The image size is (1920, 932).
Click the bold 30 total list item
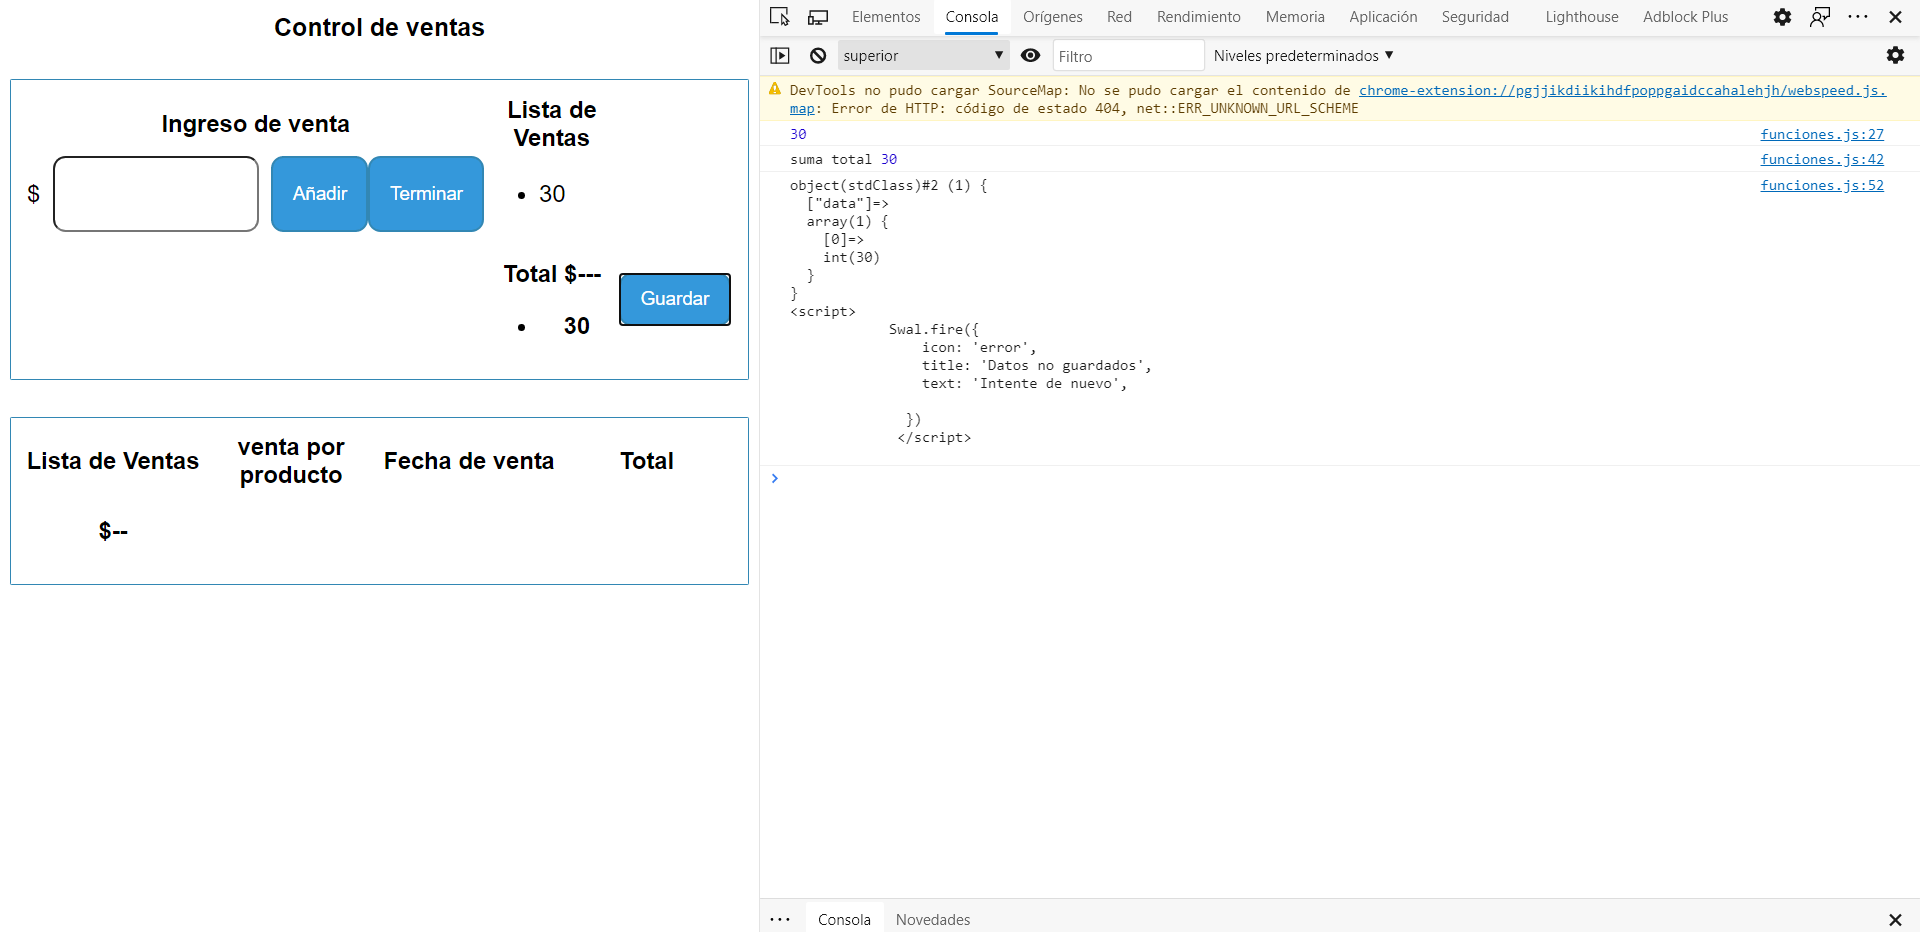[x=577, y=326]
